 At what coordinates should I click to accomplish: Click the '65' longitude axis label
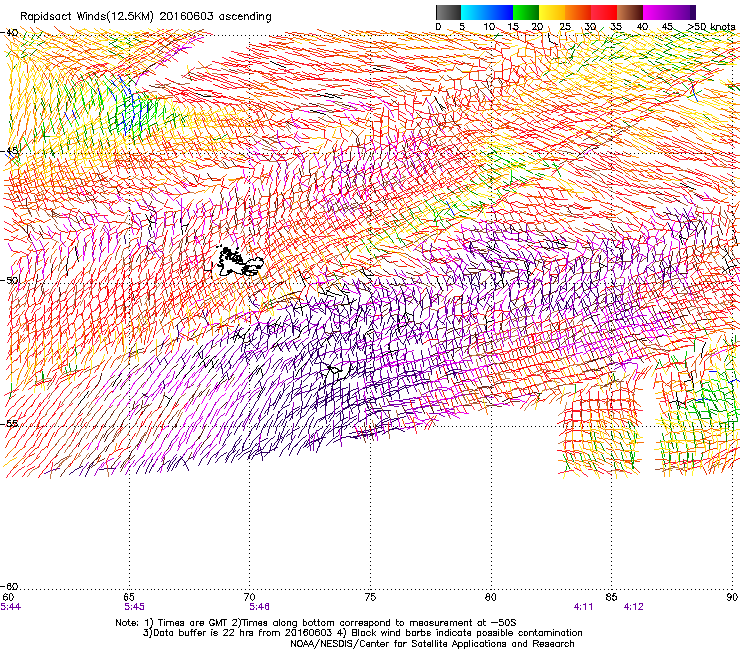tap(129, 597)
